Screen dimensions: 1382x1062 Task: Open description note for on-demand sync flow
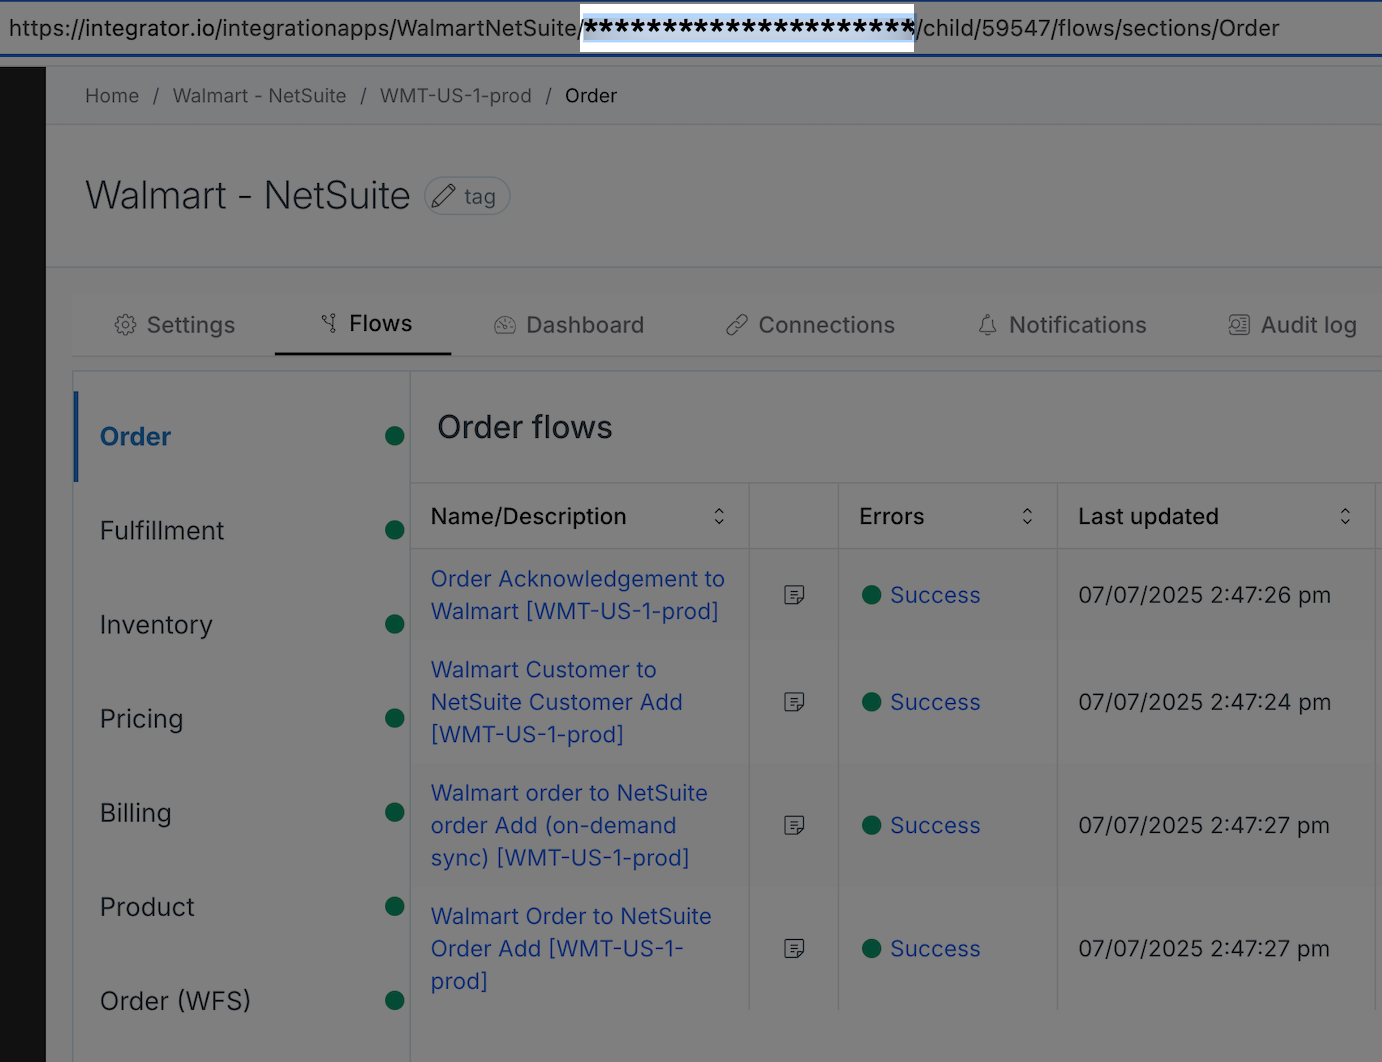[794, 825]
